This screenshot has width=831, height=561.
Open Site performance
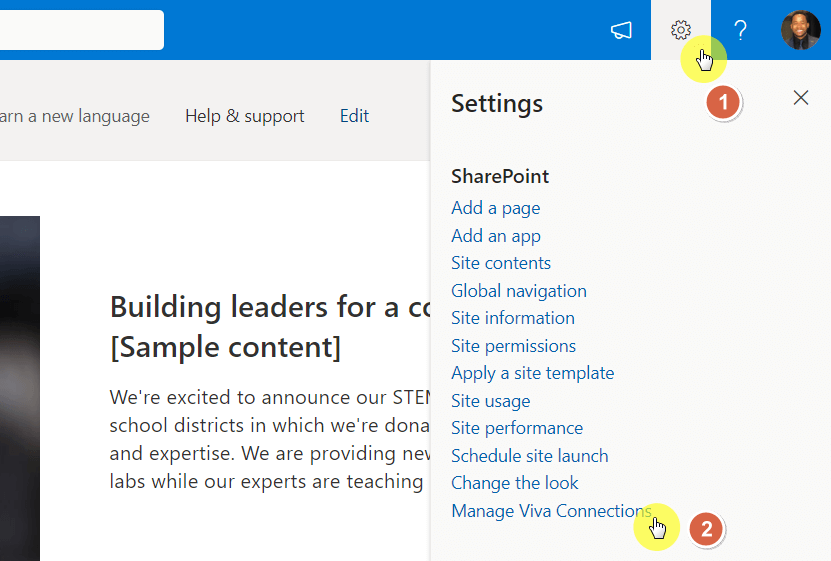coord(517,428)
